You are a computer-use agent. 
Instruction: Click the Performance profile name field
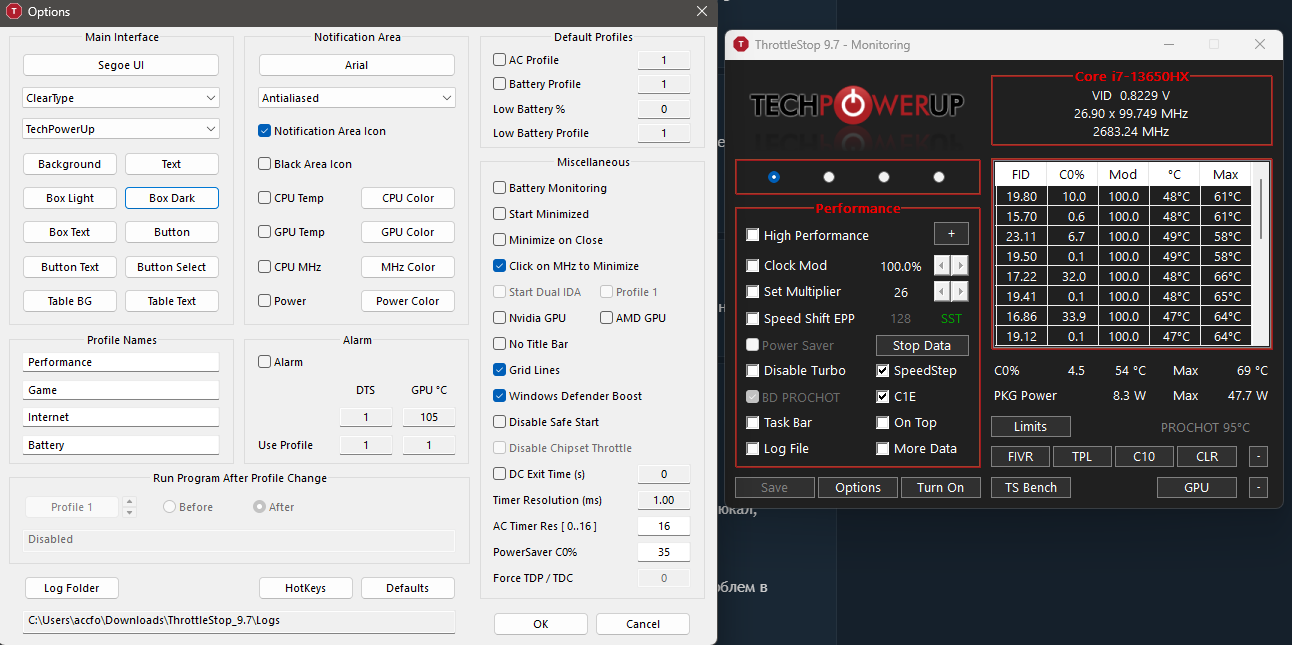click(x=121, y=362)
